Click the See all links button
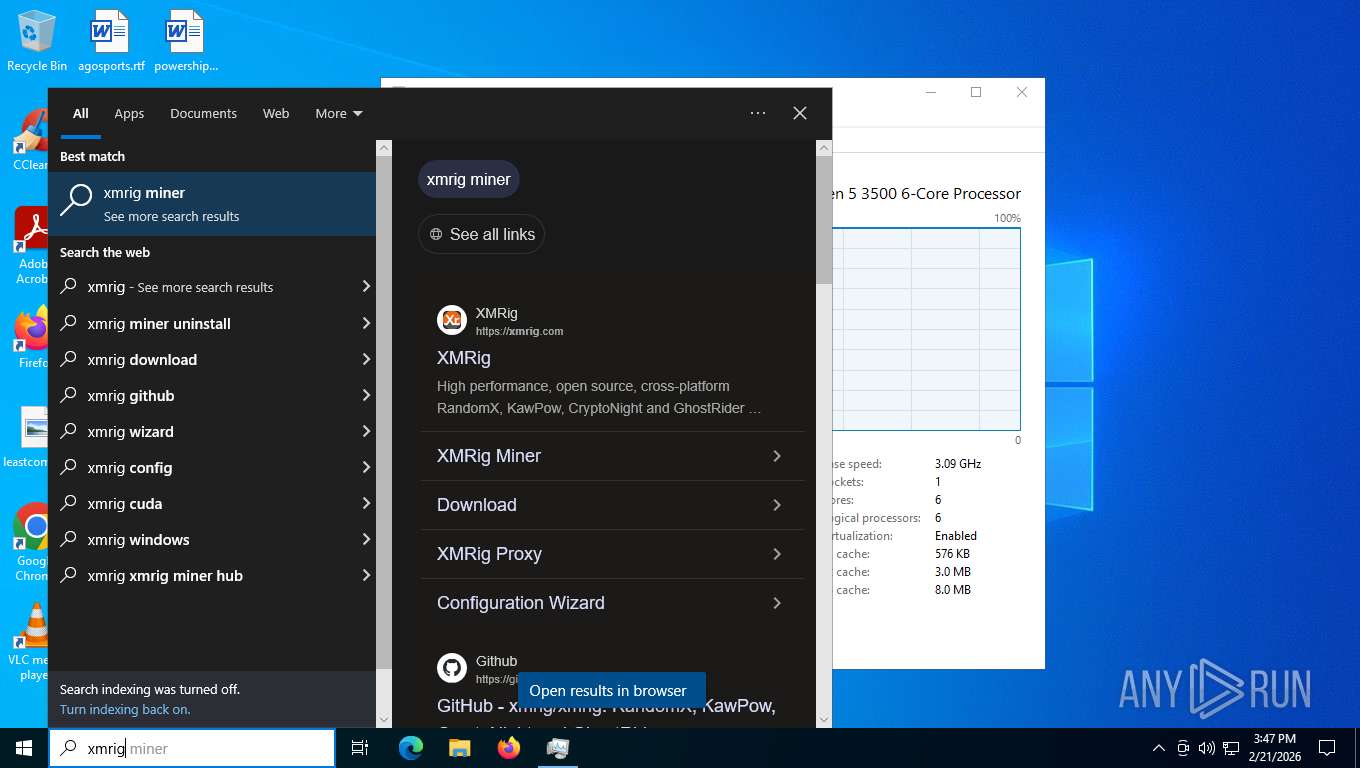 [x=481, y=234]
